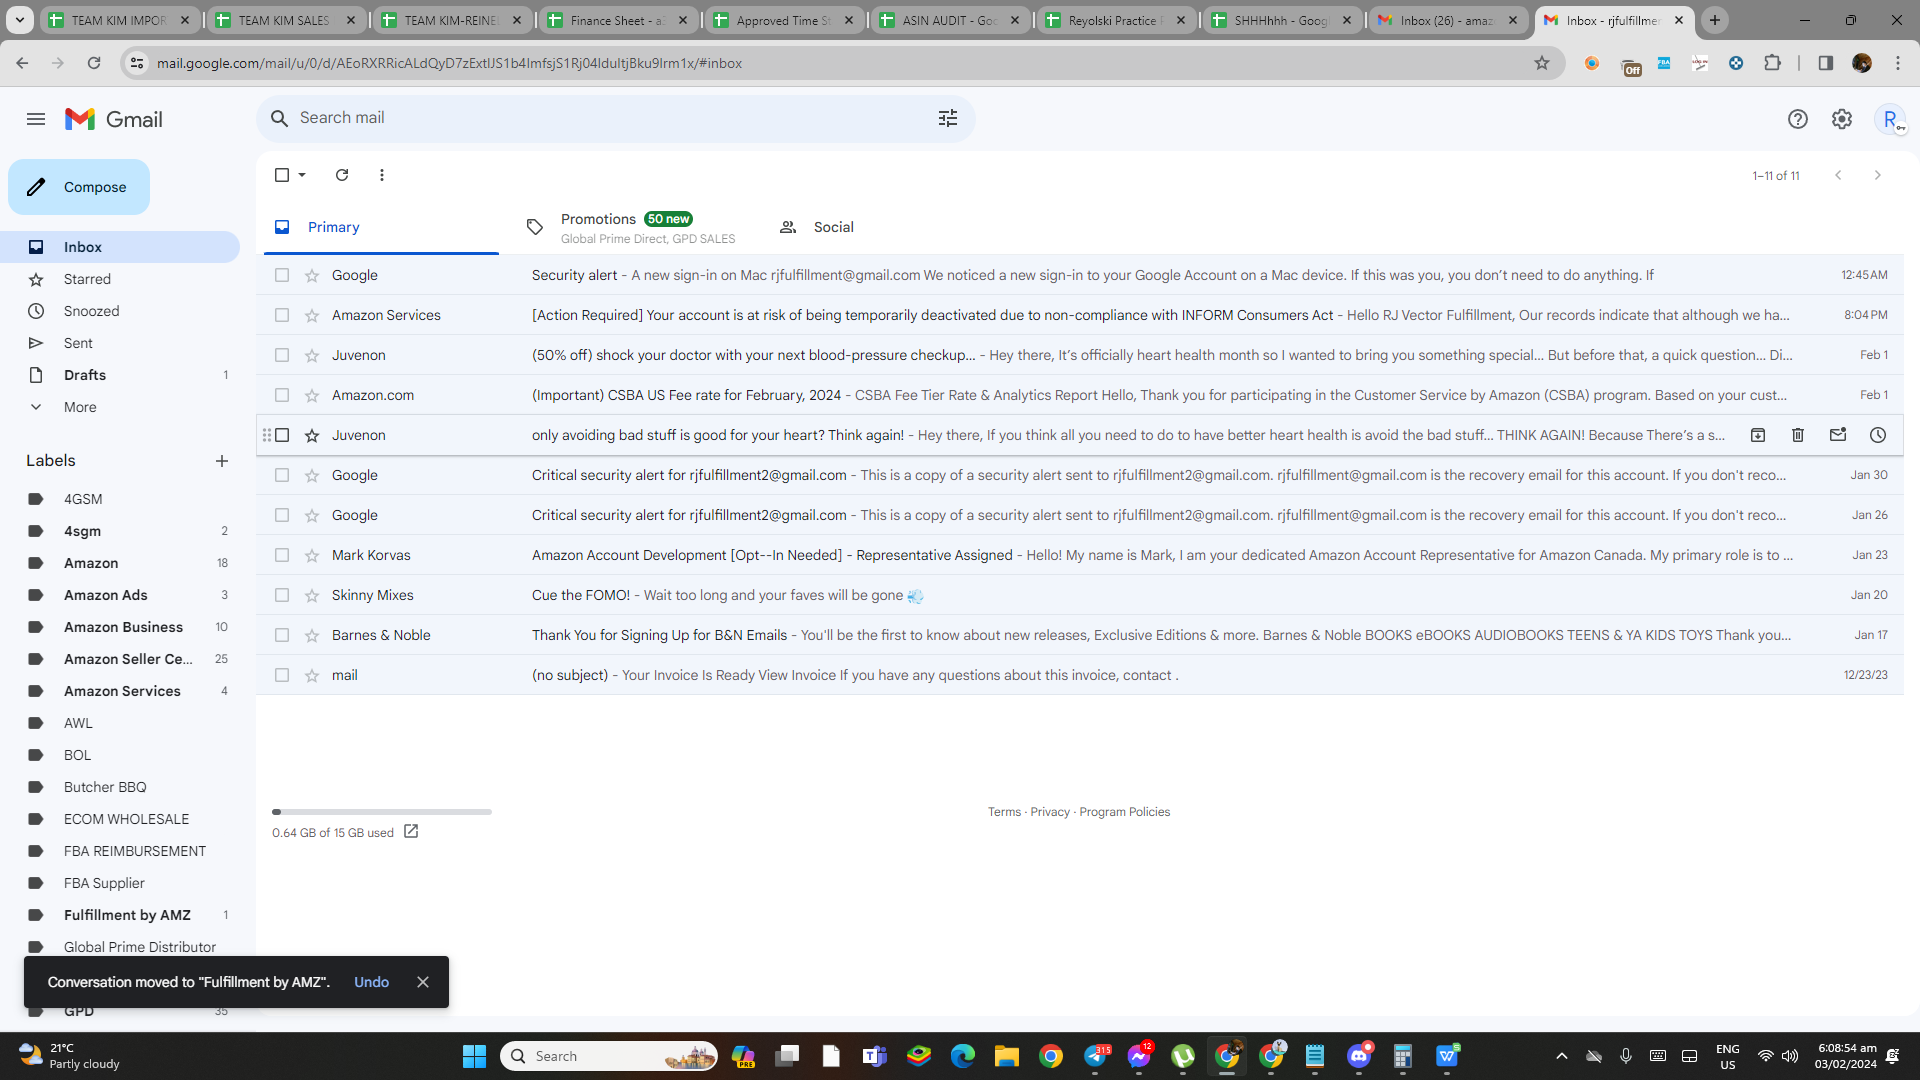Click the refresh mail icon
The width and height of the screenshot is (1920, 1080).
(x=342, y=175)
